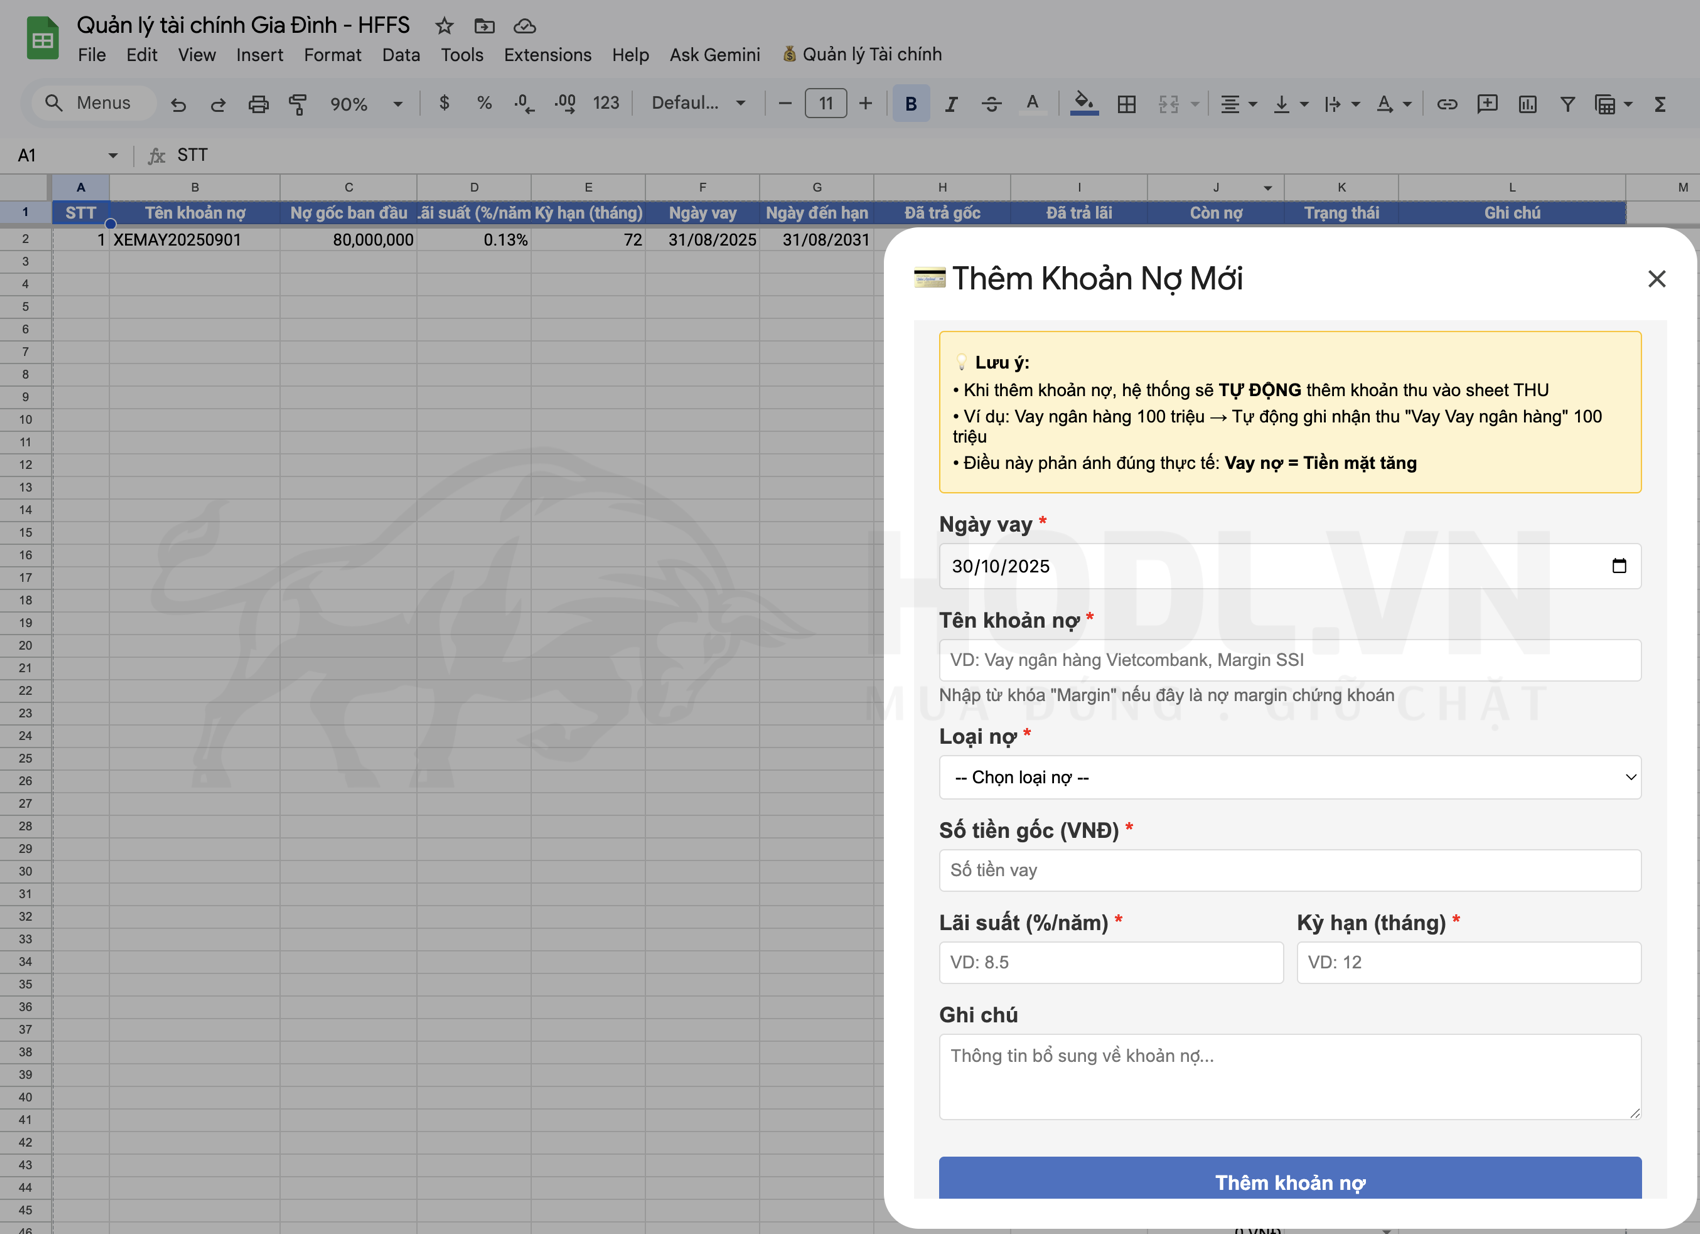The height and width of the screenshot is (1234, 1700).
Task: Select cell header of column B
Action: tap(195, 187)
